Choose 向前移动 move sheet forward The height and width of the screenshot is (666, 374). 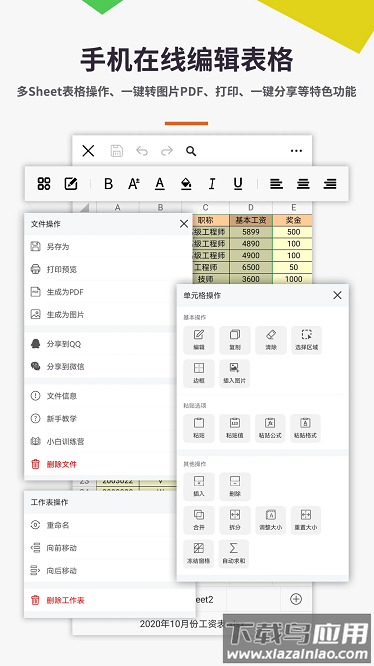(x=100, y=548)
